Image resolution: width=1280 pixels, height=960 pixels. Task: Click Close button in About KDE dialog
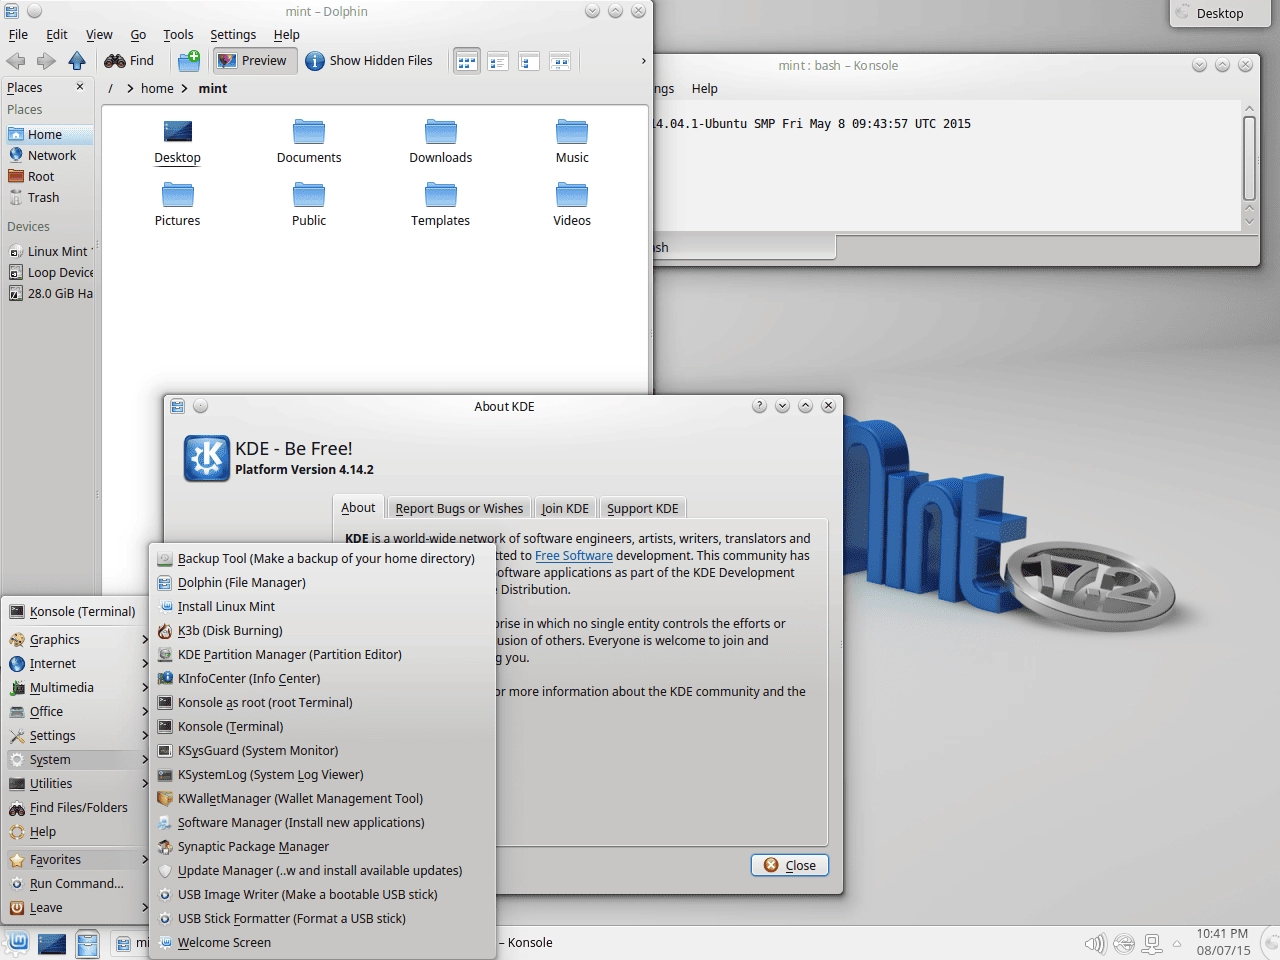[x=790, y=865]
